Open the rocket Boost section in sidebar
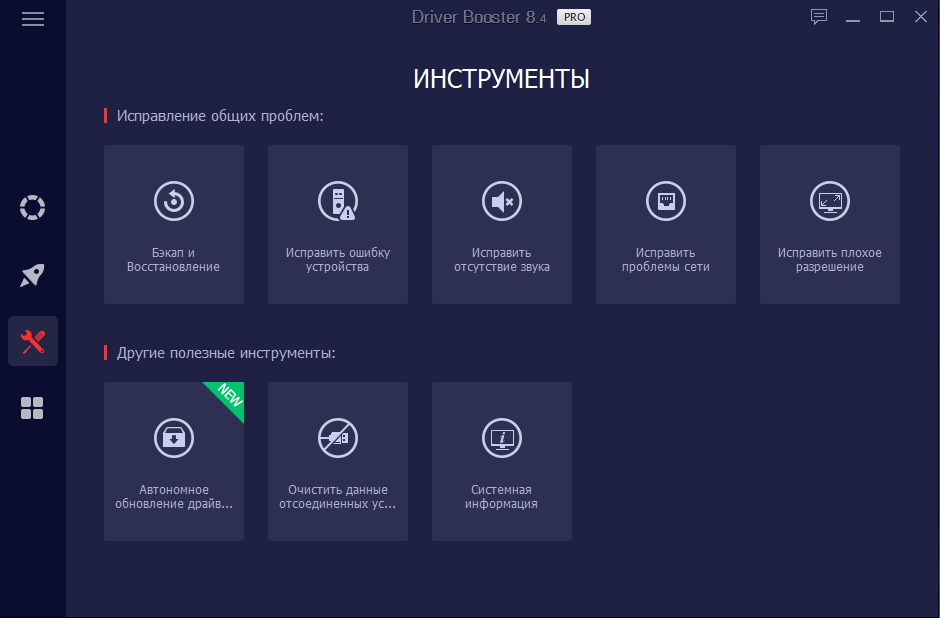 tap(33, 275)
